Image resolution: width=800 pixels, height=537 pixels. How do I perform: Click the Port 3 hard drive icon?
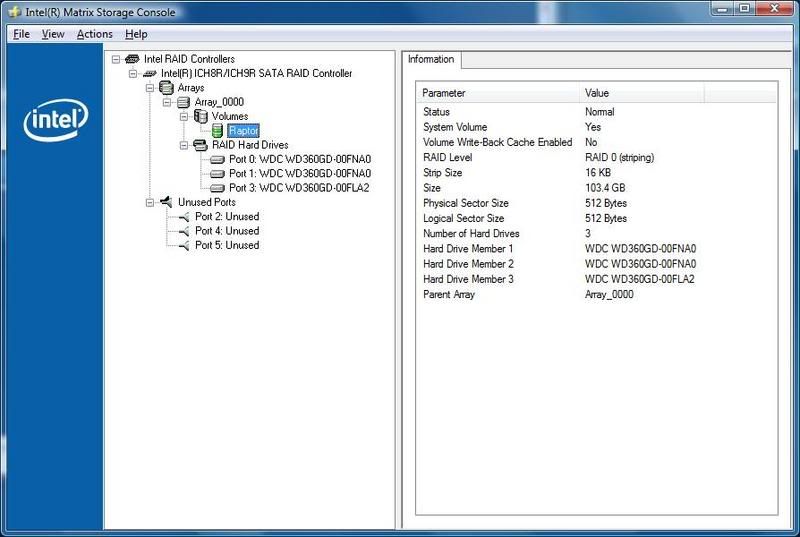(217, 188)
